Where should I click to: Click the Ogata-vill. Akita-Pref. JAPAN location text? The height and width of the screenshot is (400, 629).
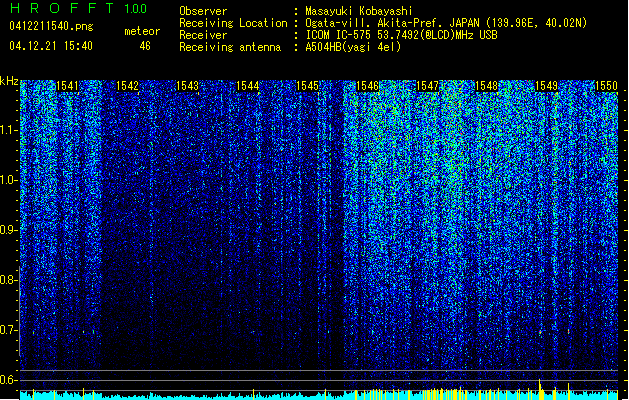tap(446, 23)
